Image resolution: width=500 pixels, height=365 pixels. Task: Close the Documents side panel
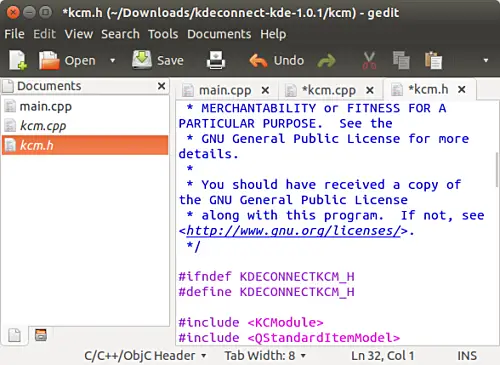[161, 86]
